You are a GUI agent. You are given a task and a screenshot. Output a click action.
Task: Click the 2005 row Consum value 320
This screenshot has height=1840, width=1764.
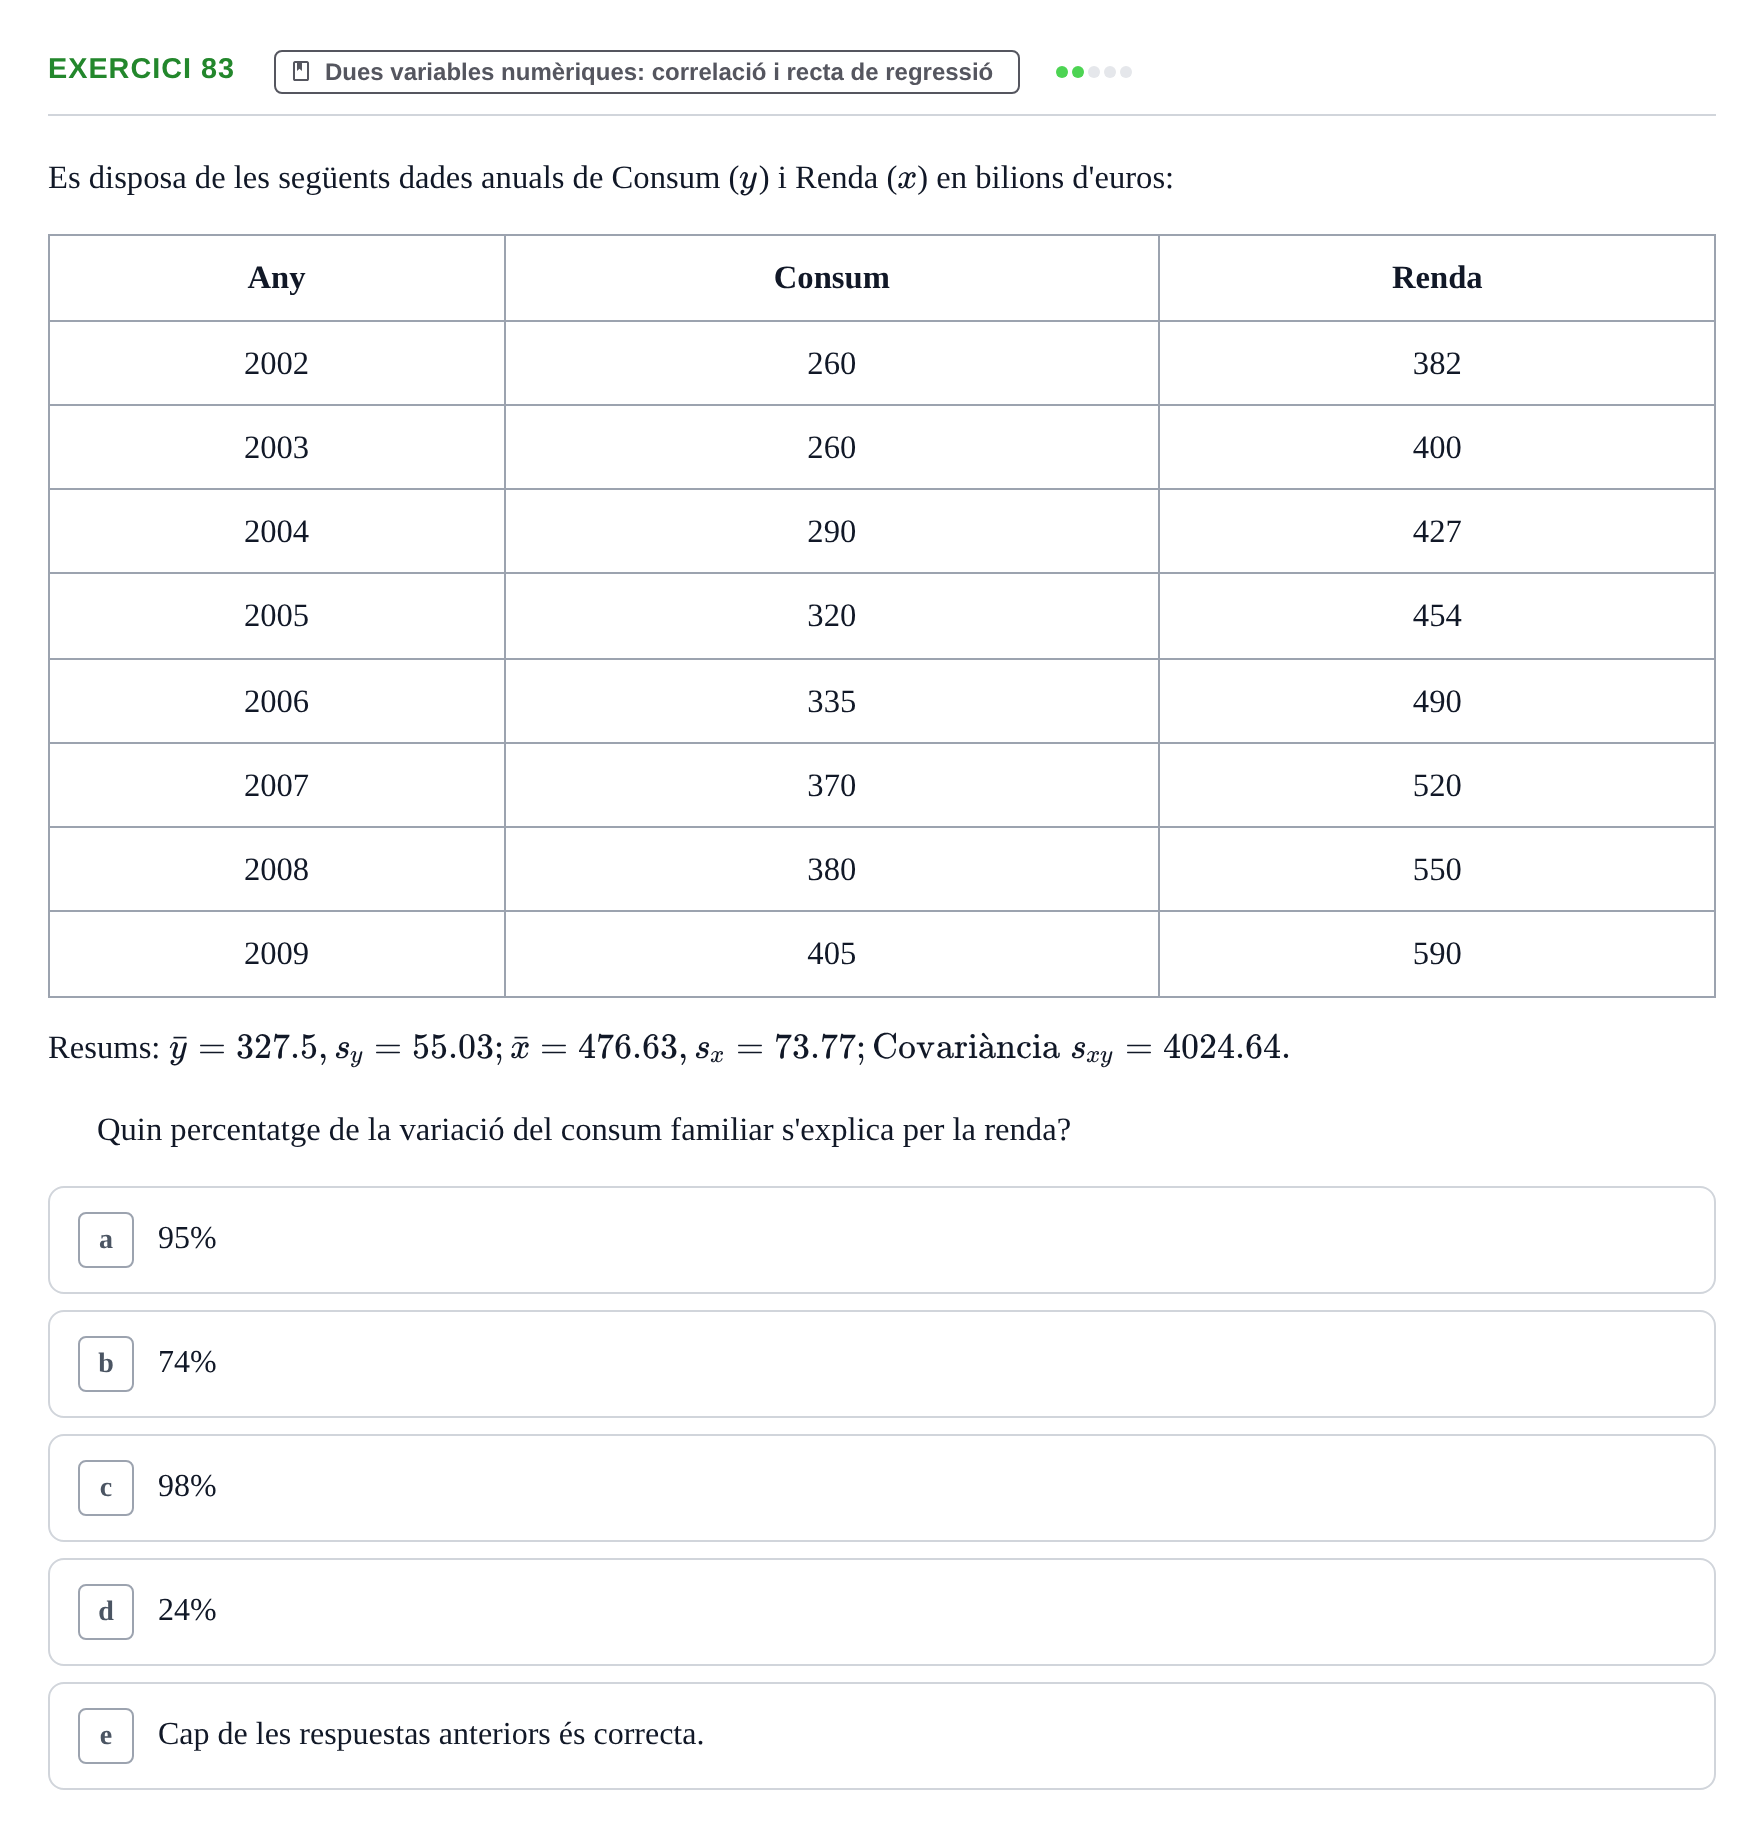click(x=832, y=616)
